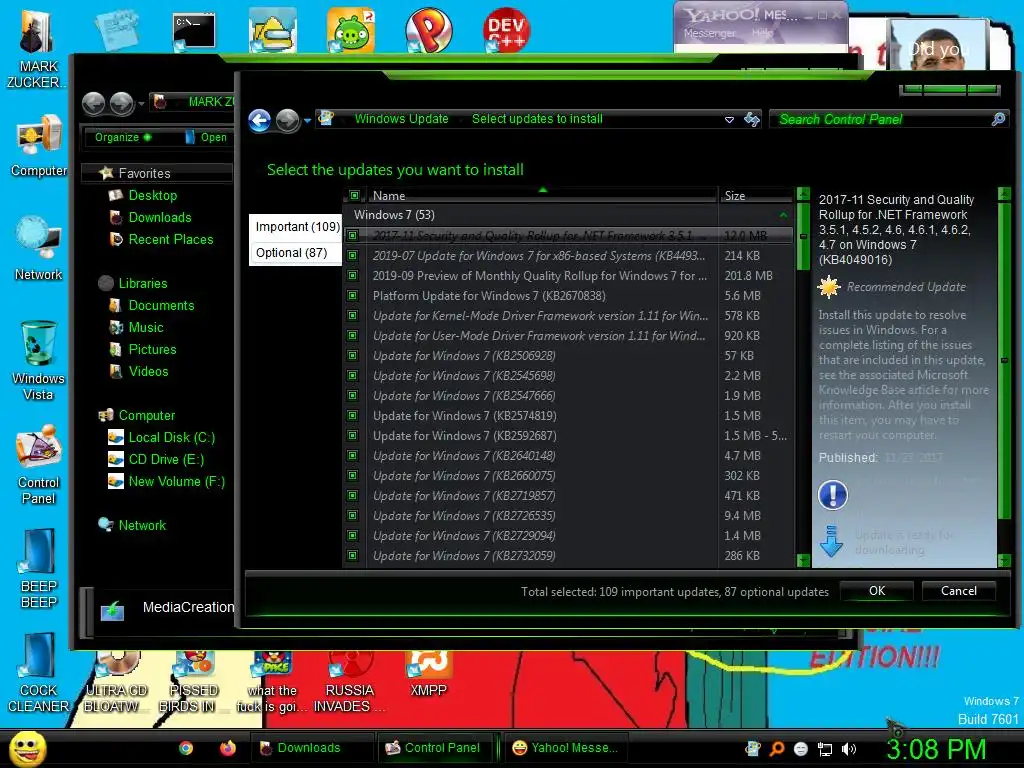Click the search magnifier in Control Panel search
This screenshot has height=768, width=1024.
pos(998,119)
